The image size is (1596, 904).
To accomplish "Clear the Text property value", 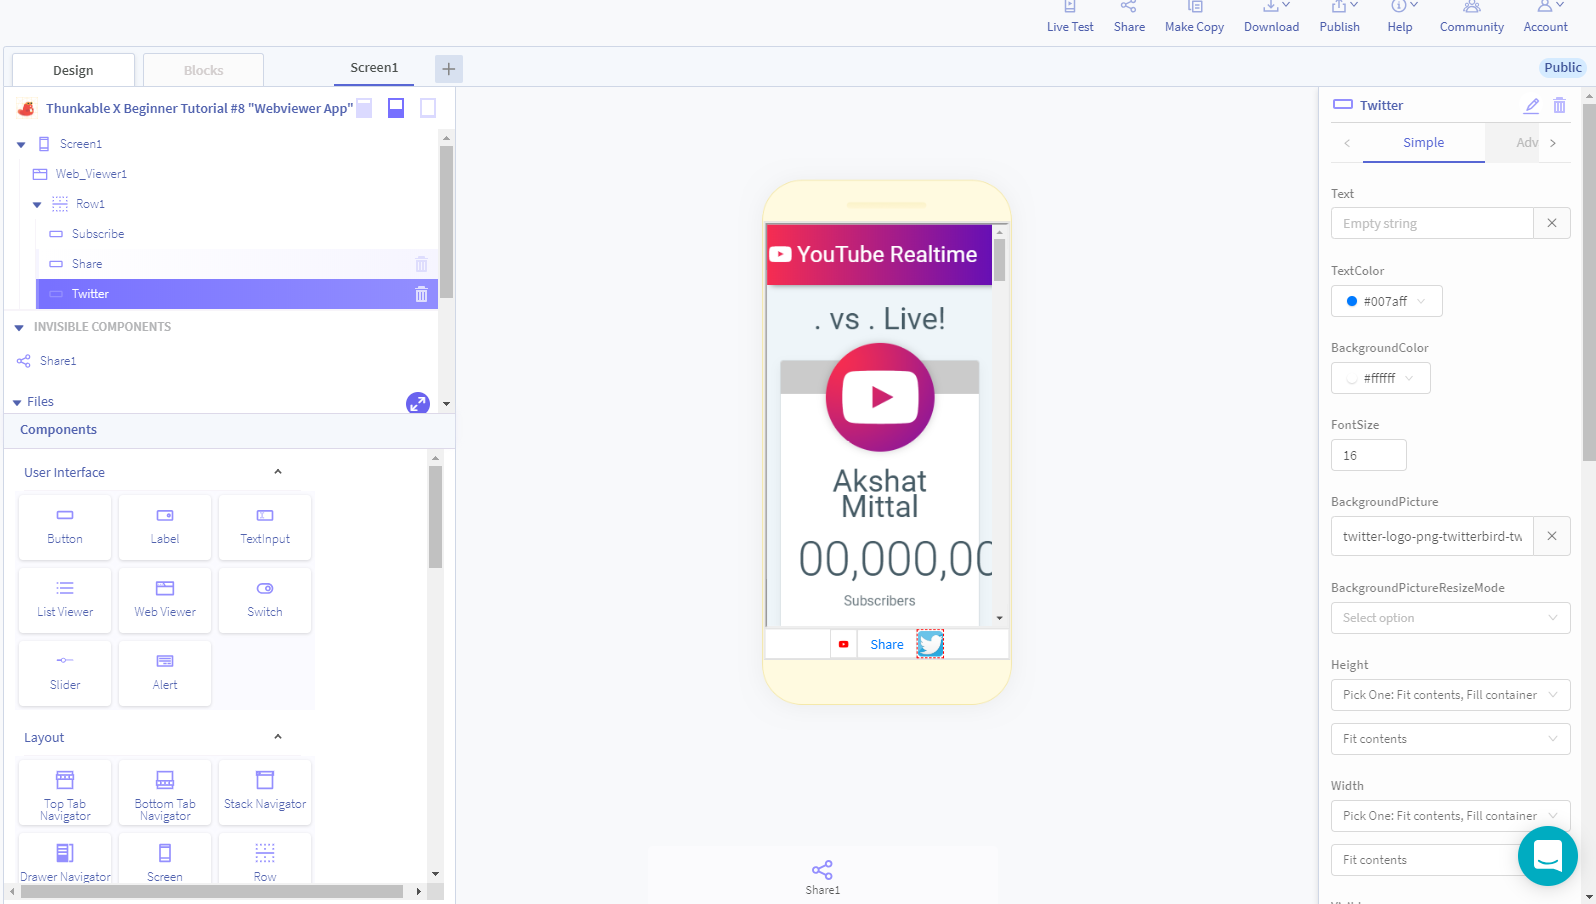I will pyautogui.click(x=1552, y=223).
